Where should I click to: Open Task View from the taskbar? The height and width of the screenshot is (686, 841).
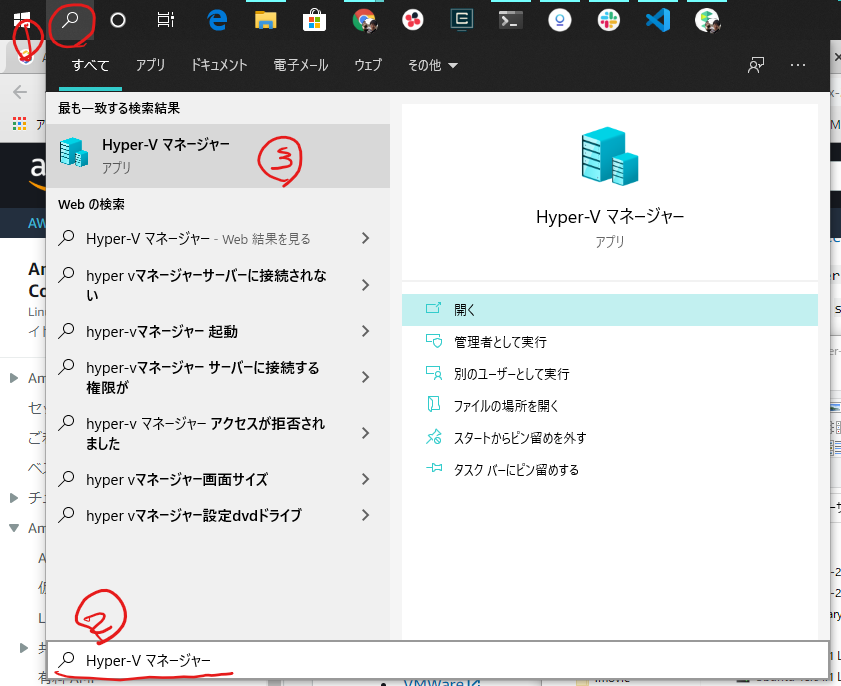pyautogui.click(x=165, y=20)
